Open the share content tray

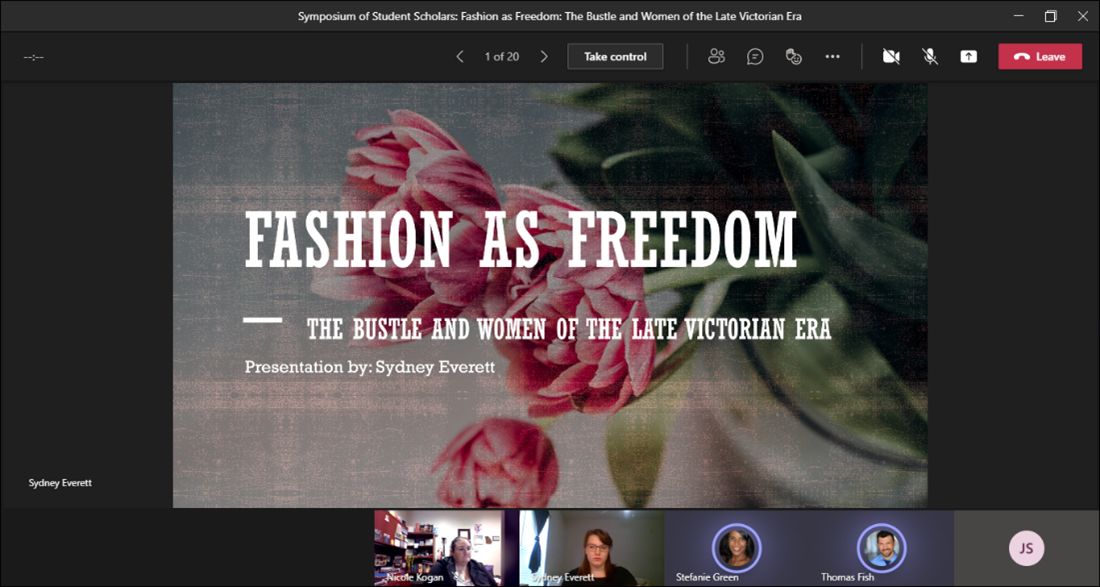click(x=968, y=57)
